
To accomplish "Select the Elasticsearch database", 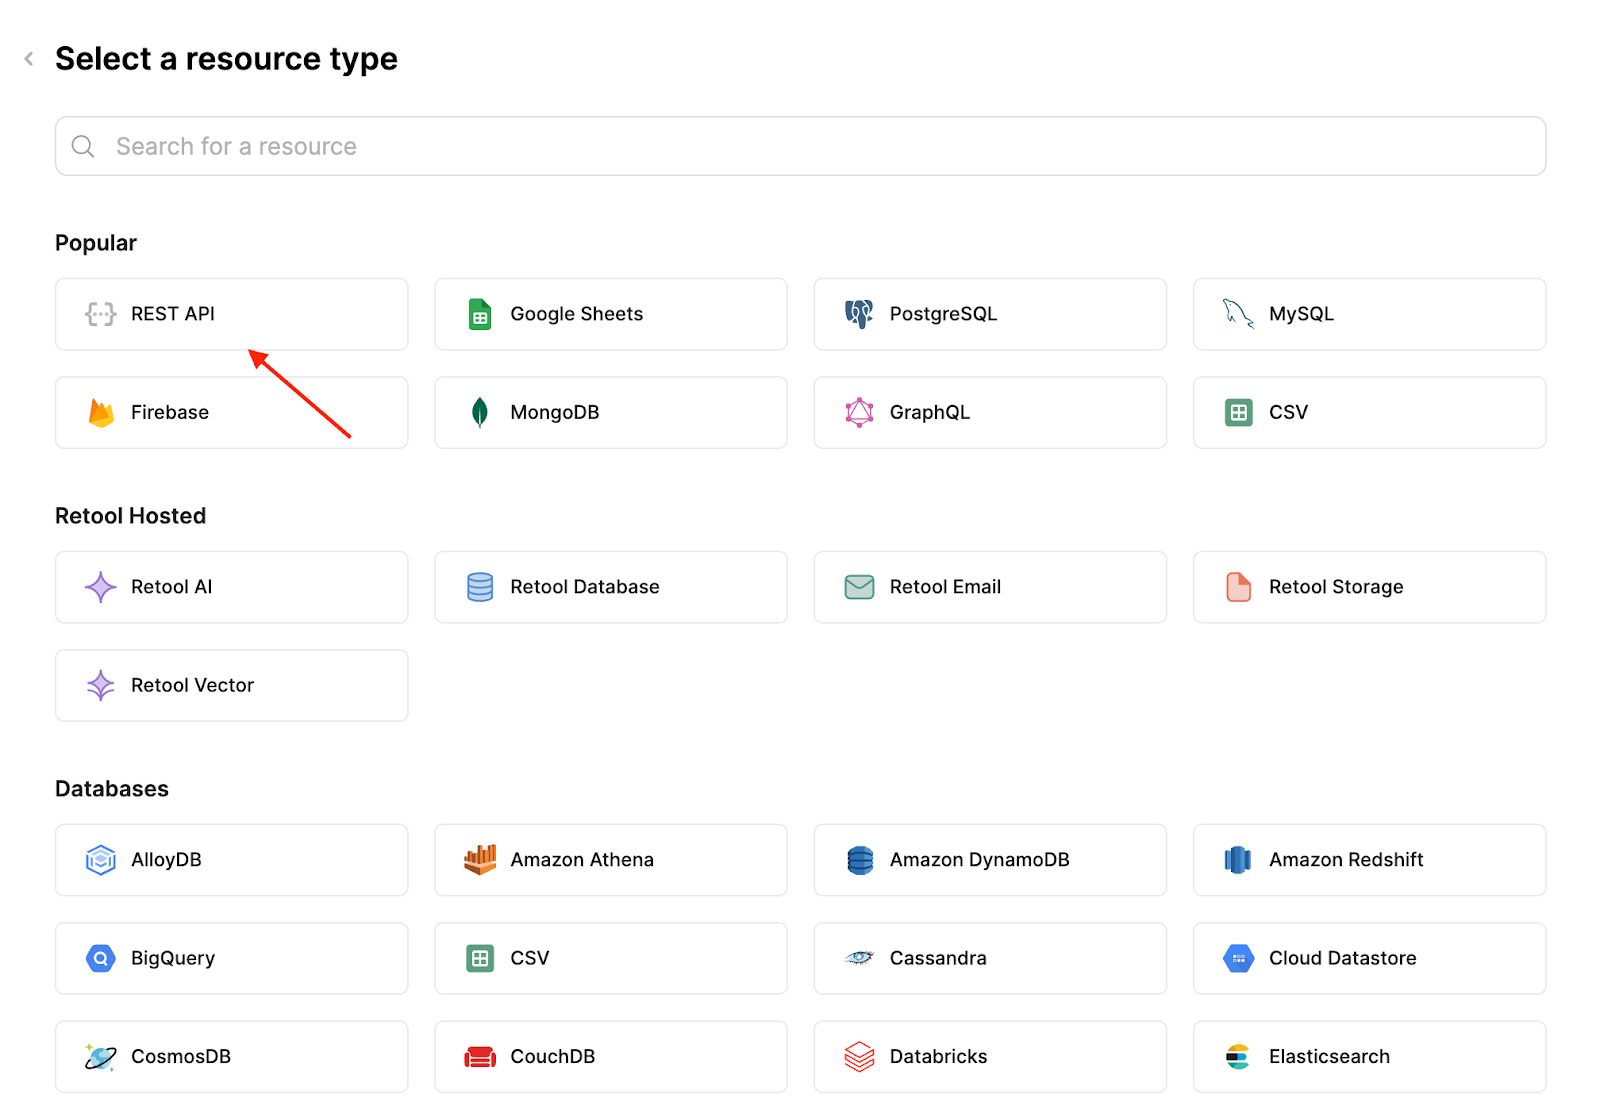I will coord(1368,1056).
